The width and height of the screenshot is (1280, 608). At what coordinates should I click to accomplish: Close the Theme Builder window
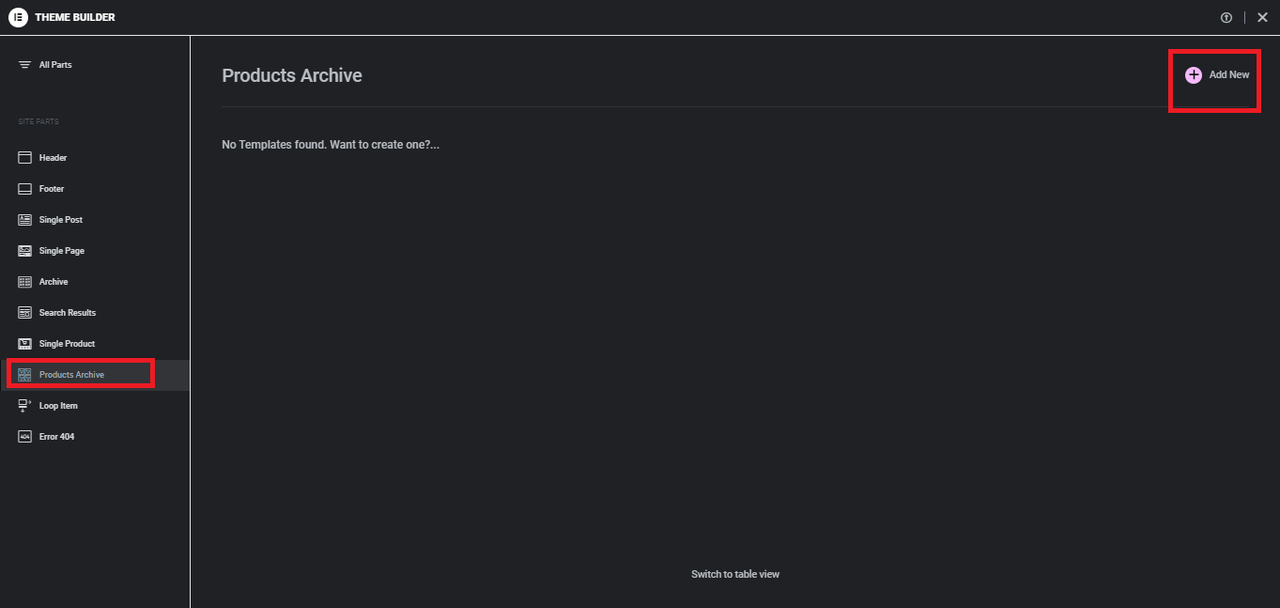click(1262, 17)
